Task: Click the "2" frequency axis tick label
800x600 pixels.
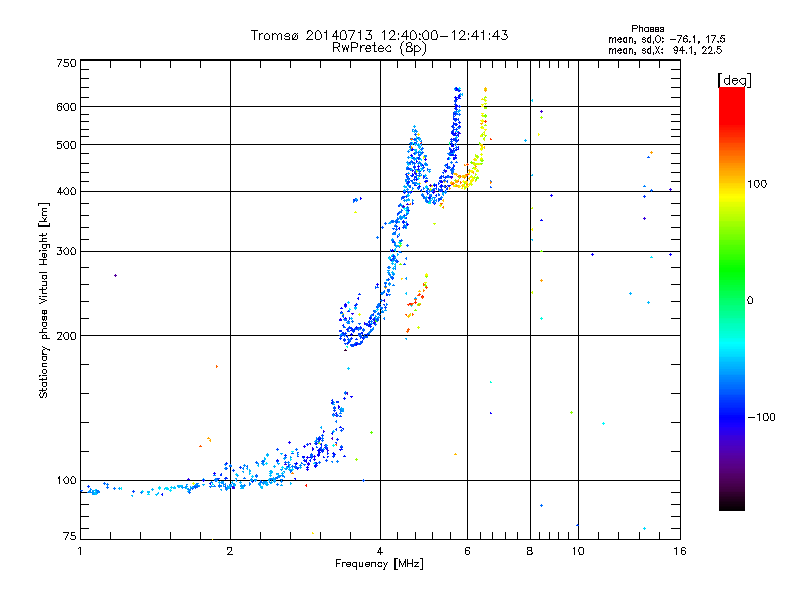Action: click(230, 551)
